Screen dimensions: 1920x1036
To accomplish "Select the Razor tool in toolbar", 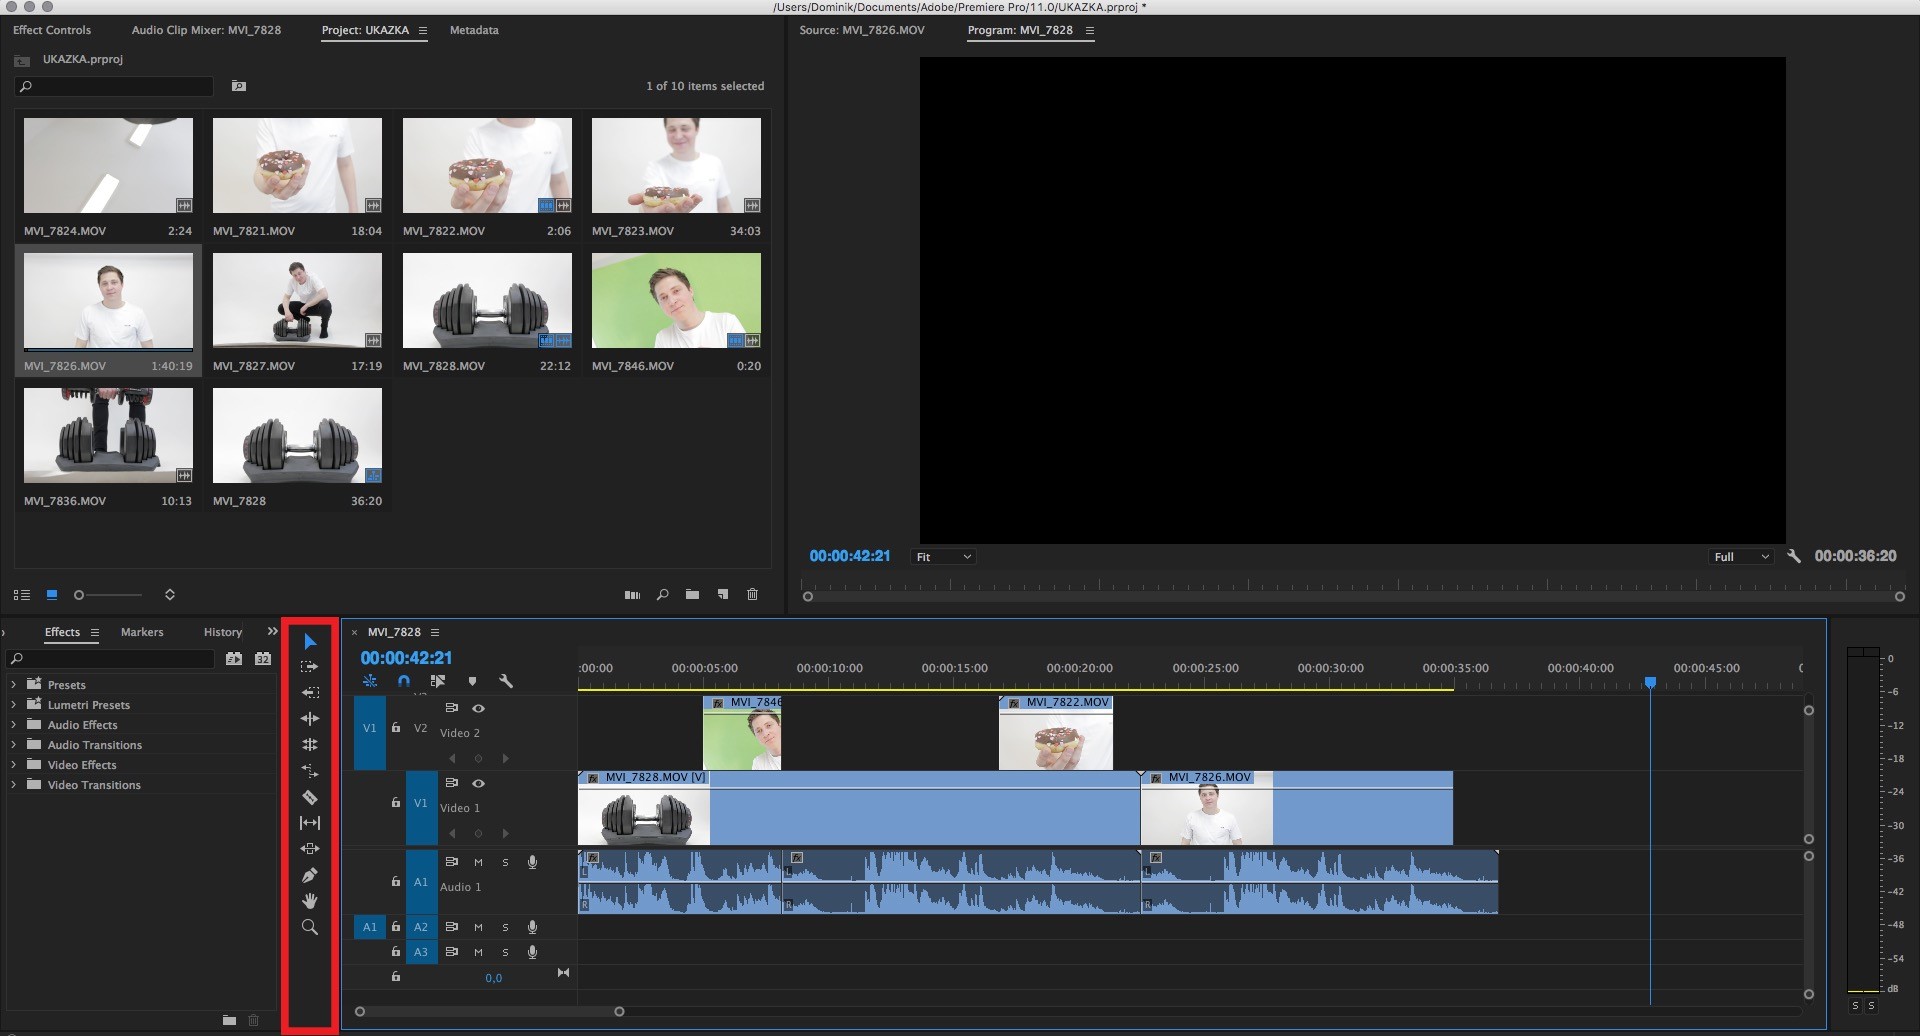I will [310, 797].
